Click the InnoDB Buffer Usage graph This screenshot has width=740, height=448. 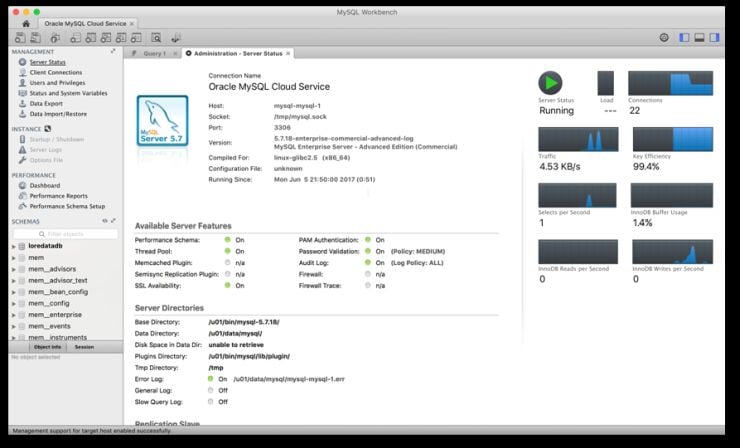pos(672,195)
